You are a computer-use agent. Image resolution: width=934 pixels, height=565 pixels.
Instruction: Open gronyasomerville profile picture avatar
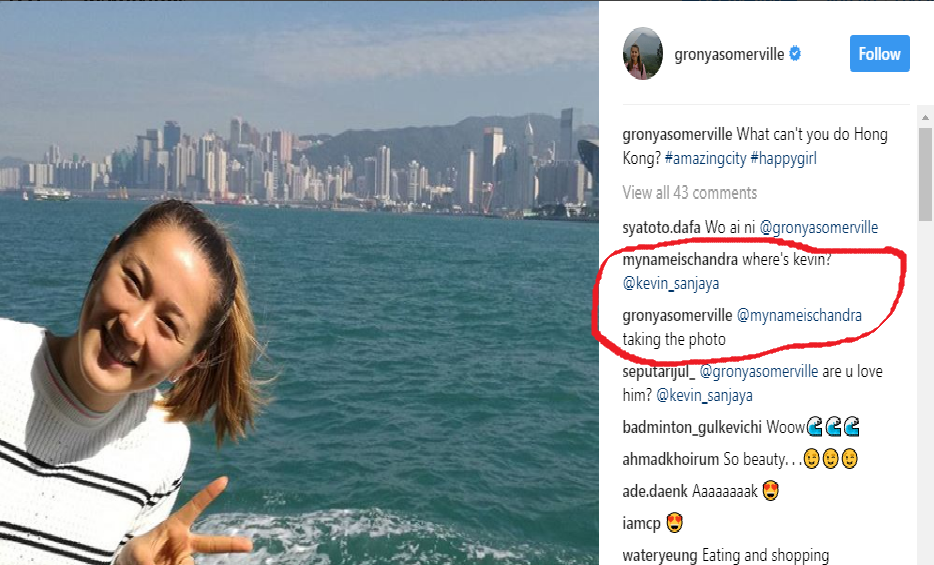(643, 54)
